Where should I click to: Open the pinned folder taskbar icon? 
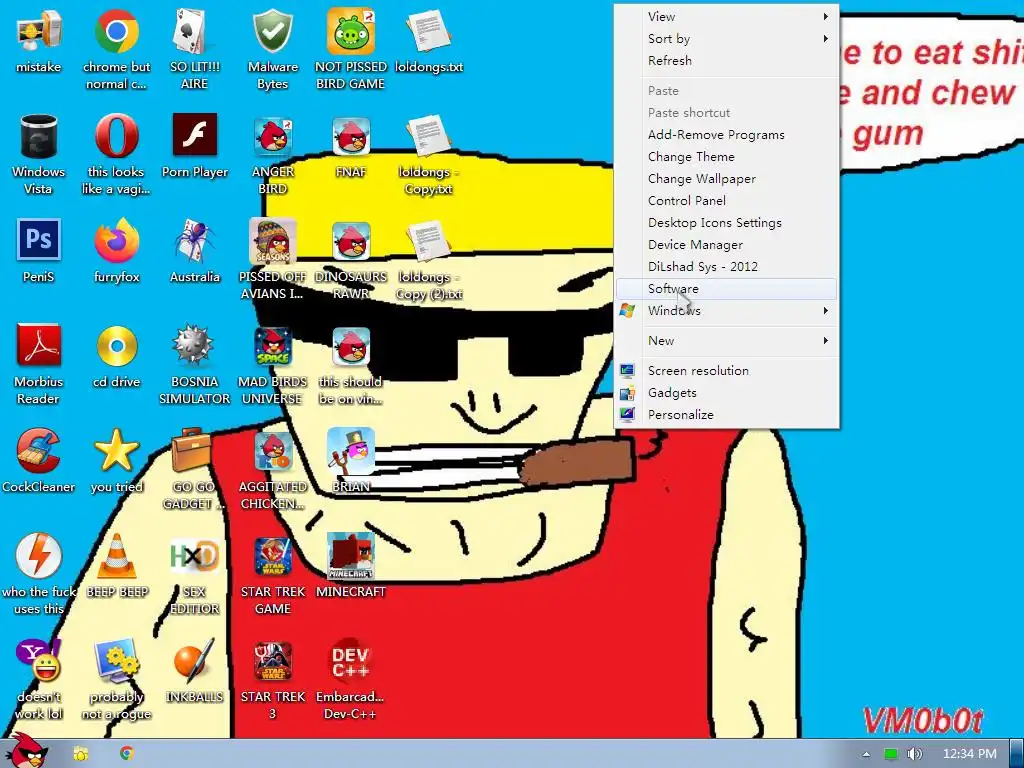[80, 754]
